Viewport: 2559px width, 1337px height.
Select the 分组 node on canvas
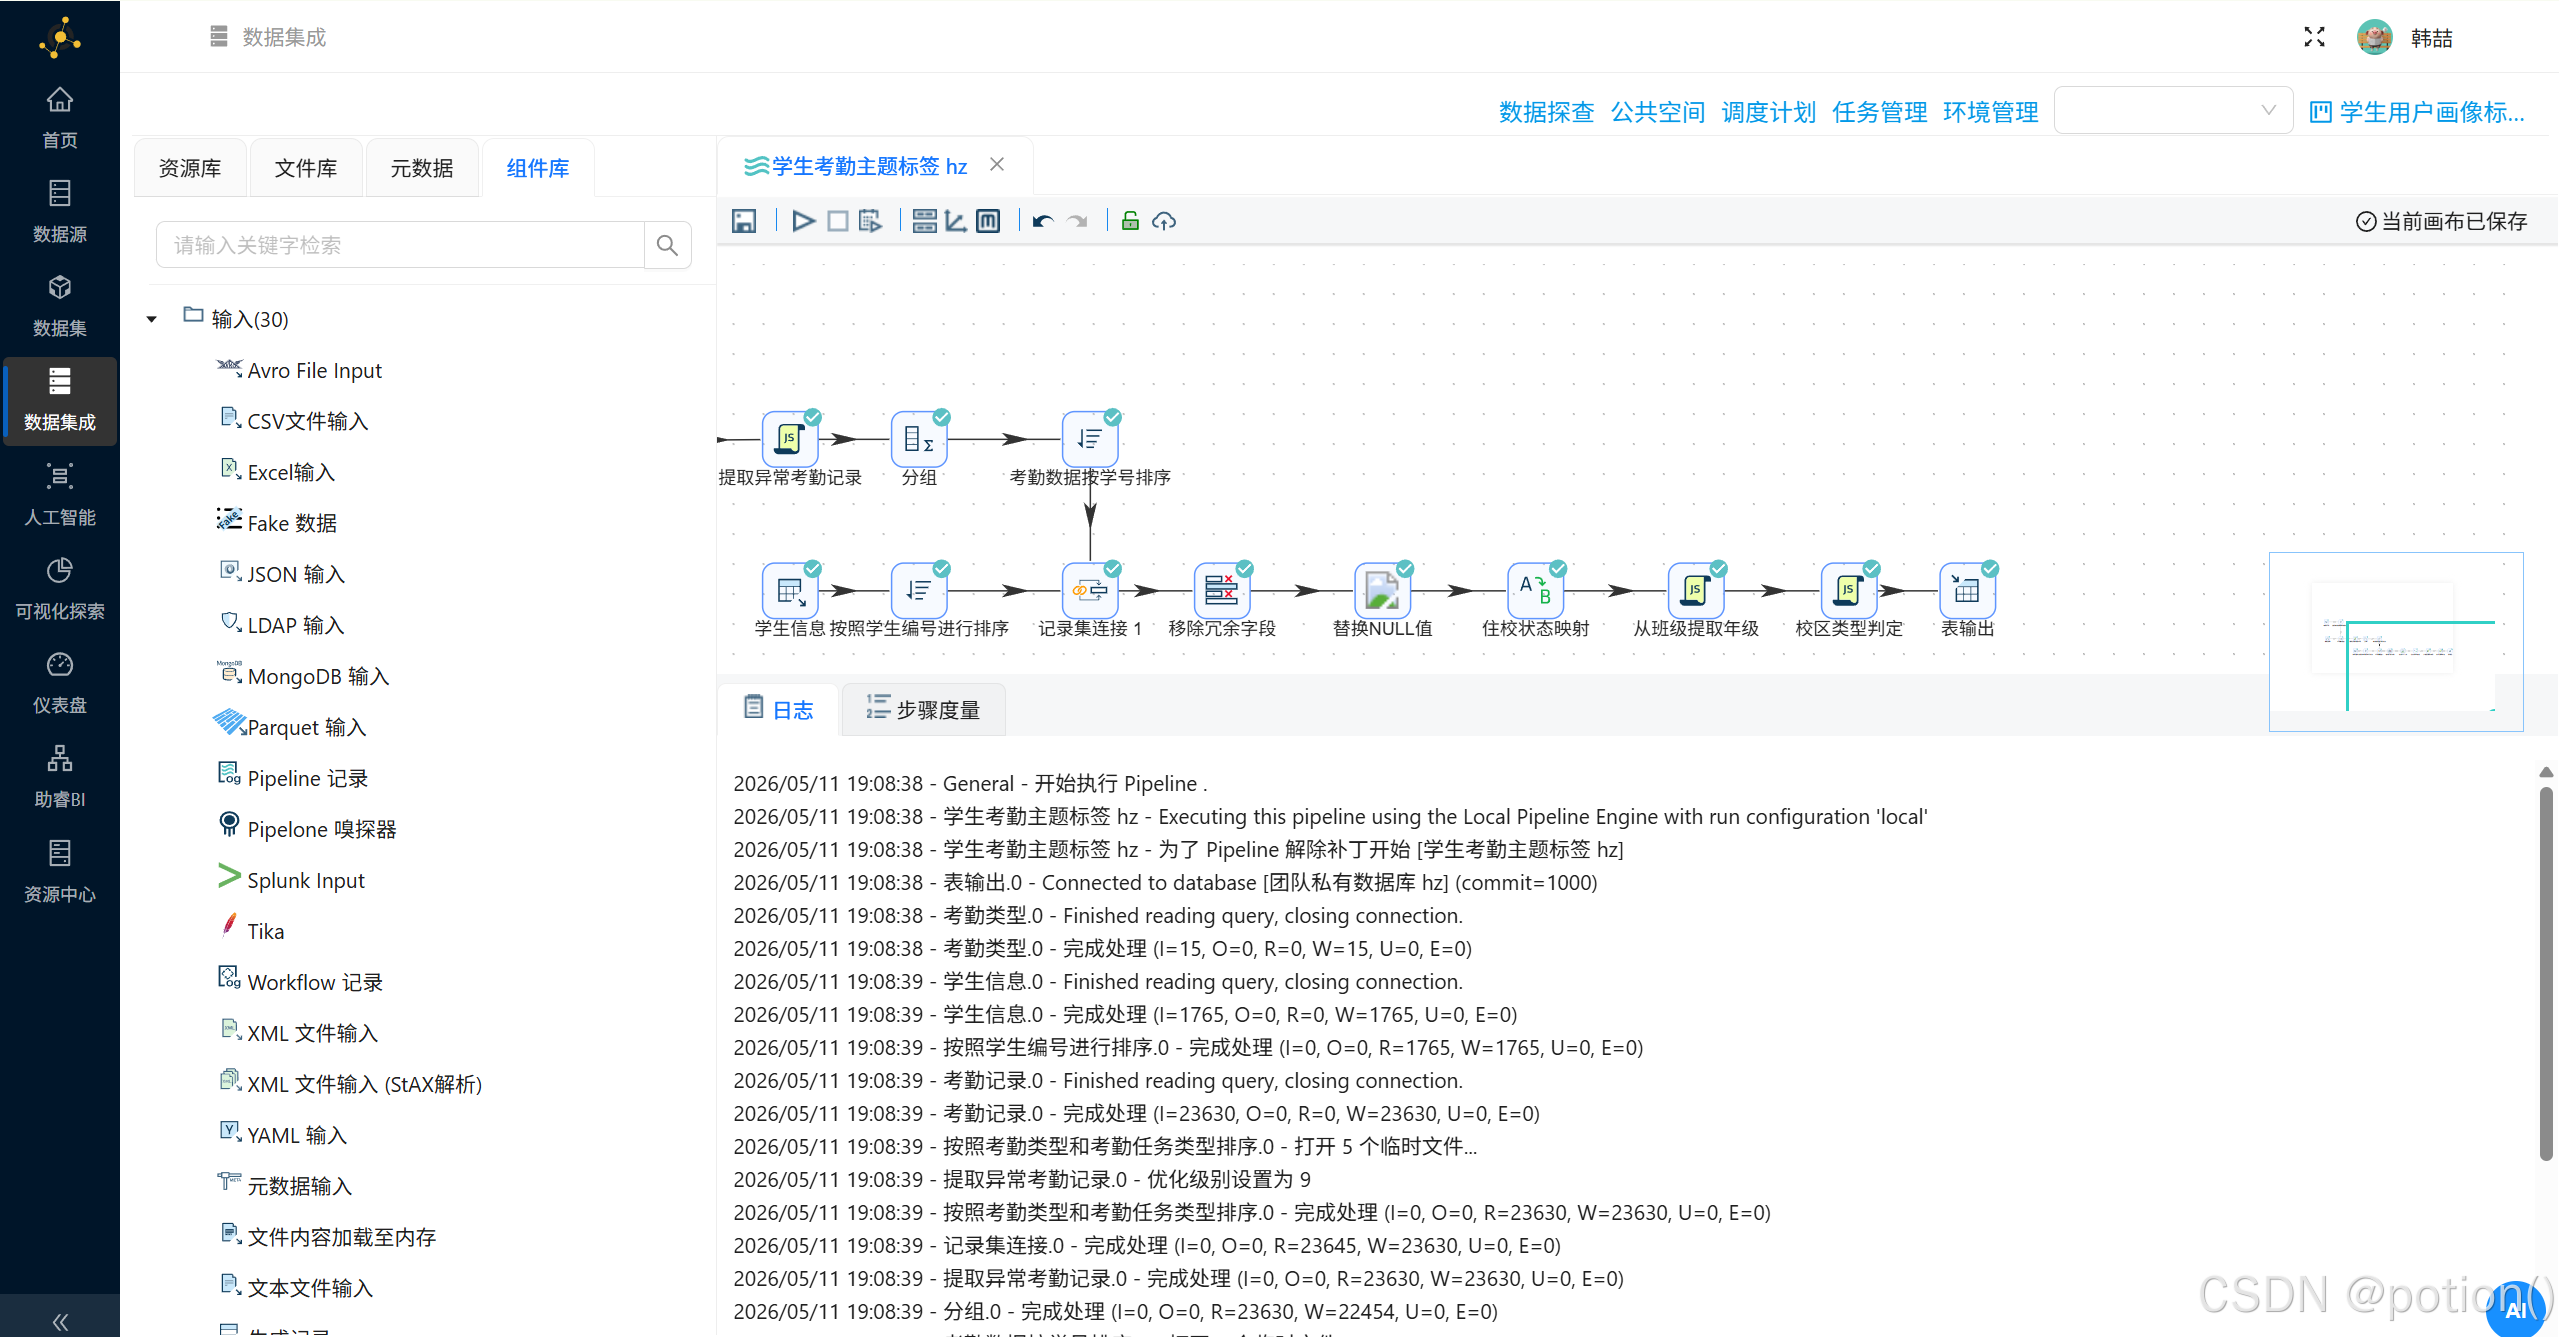coord(919,439)
